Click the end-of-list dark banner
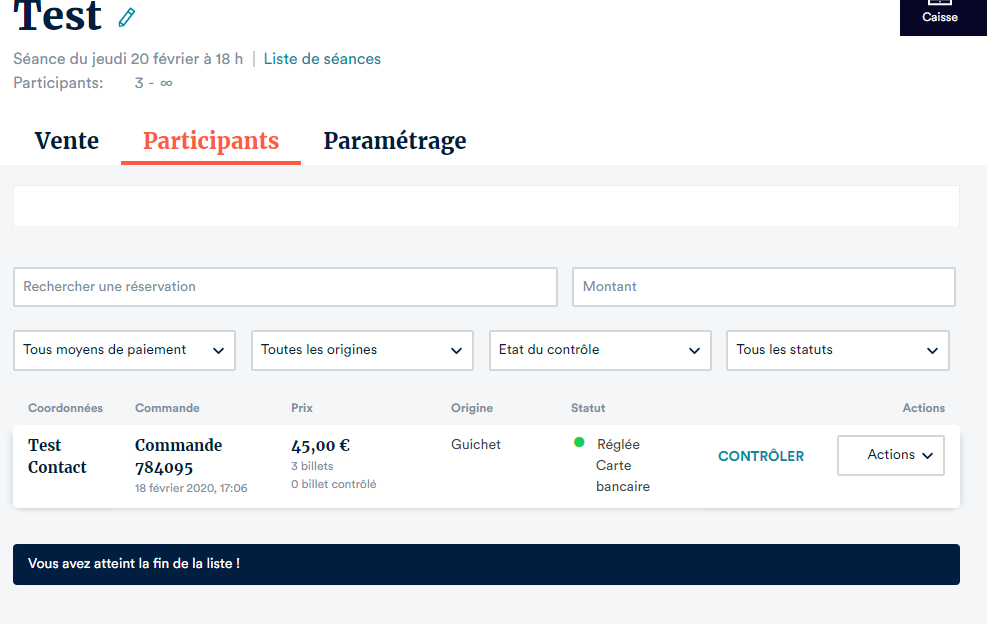 [486, 564]
